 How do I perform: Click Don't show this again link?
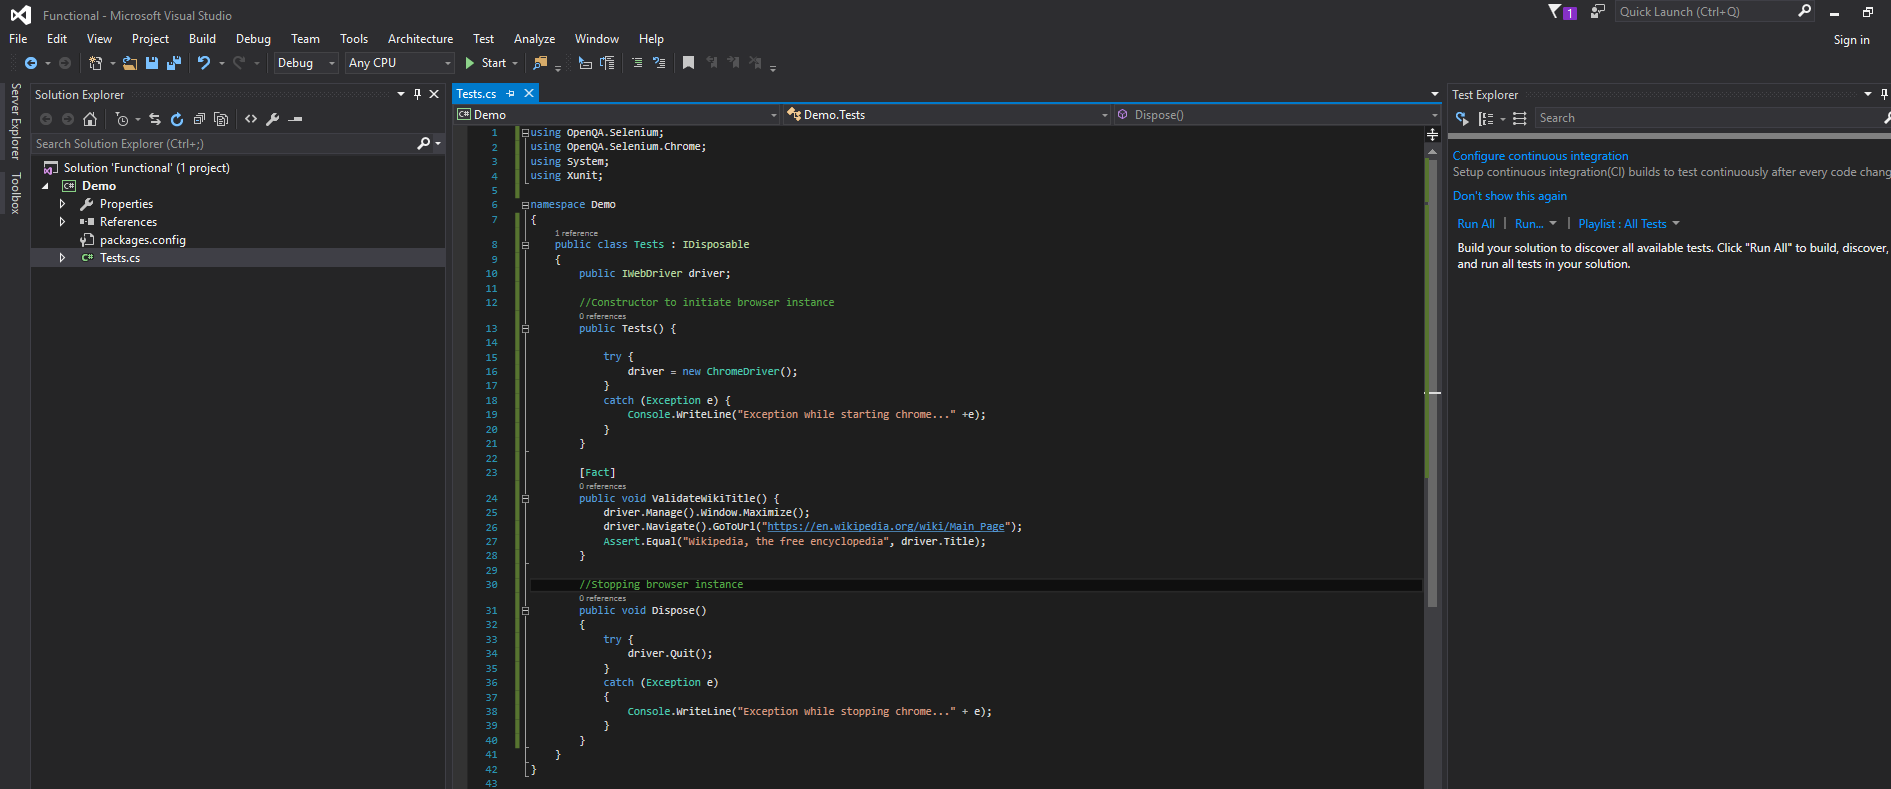[1509, 196]
